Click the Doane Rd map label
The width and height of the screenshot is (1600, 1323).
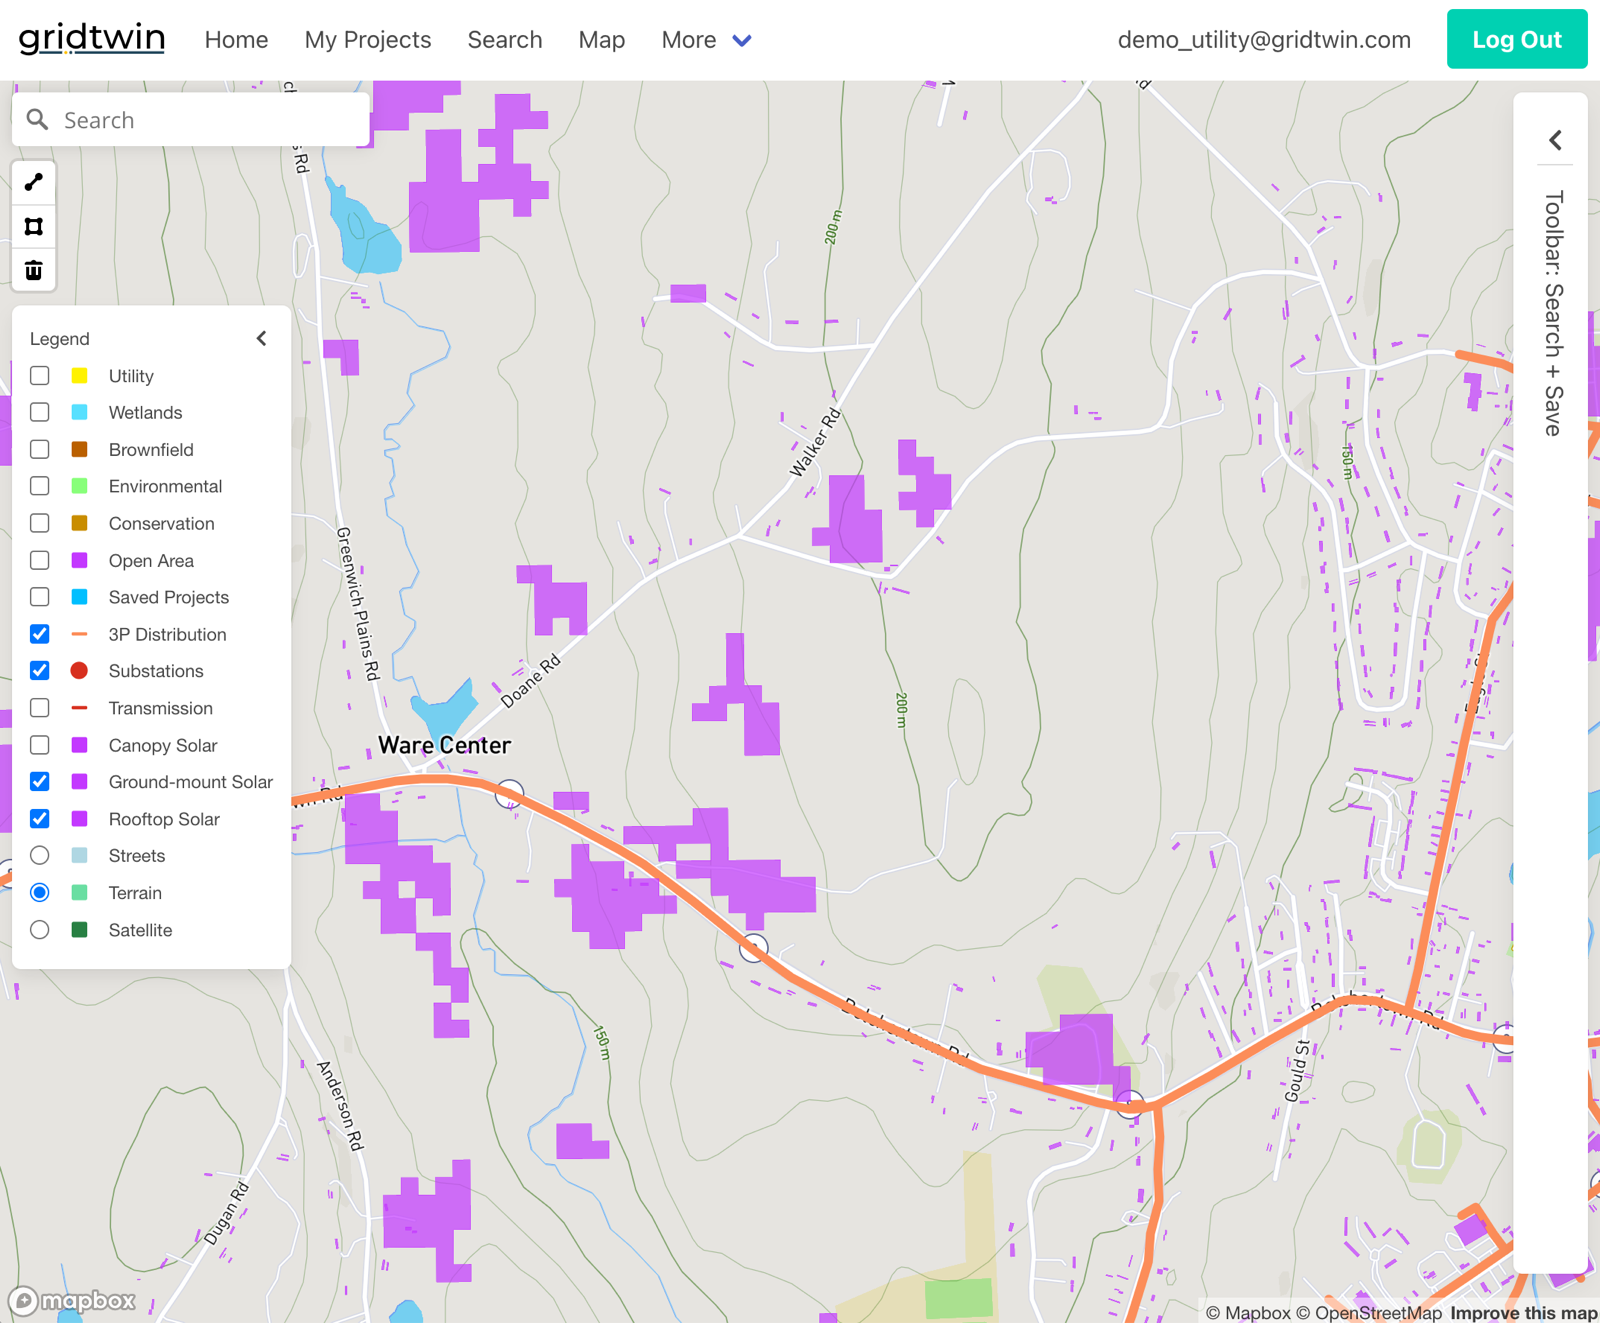[x=530, y=682]
